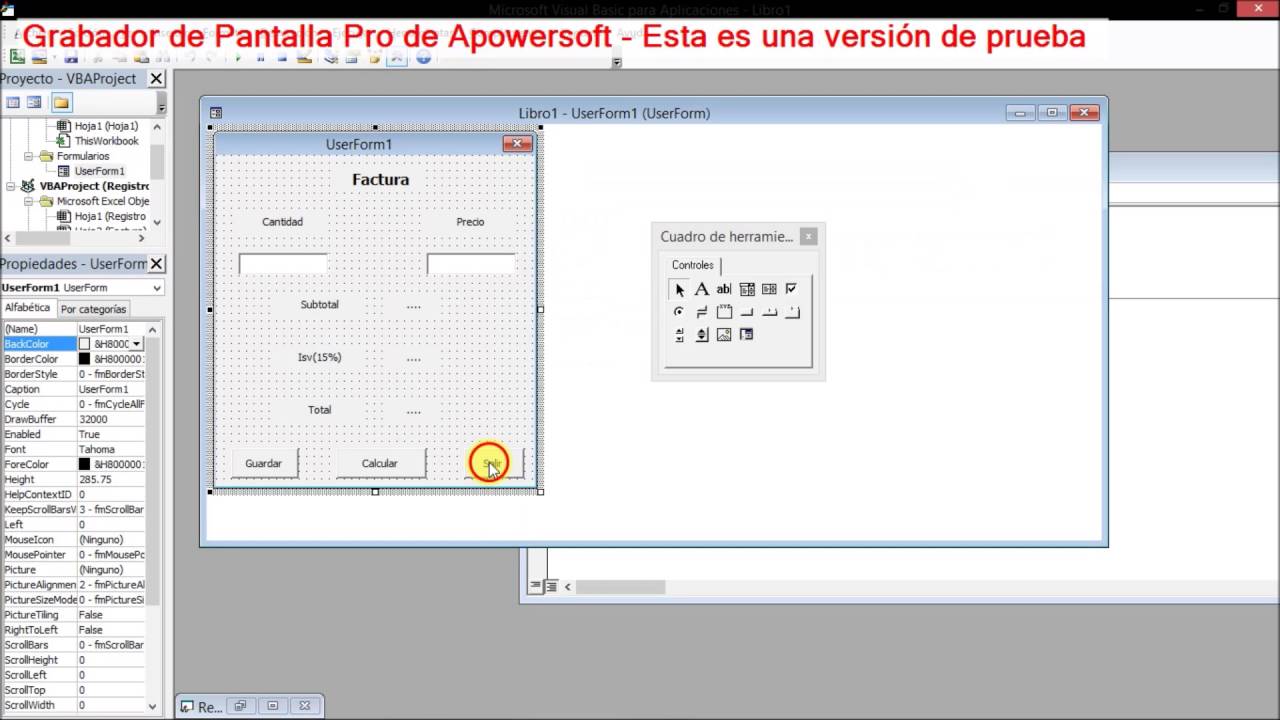Screen dimensions: 1280x720
Task: Select the TabStrip control in toolbox
Action: [x=769, y=312]
